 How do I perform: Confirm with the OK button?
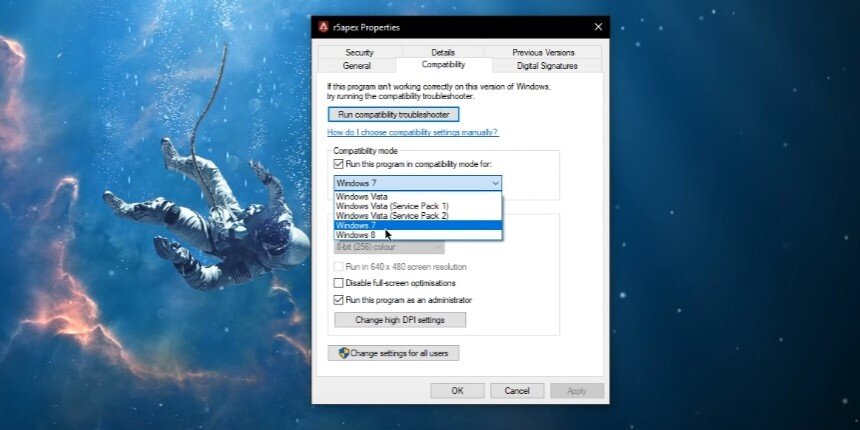(x=457, y=391)
